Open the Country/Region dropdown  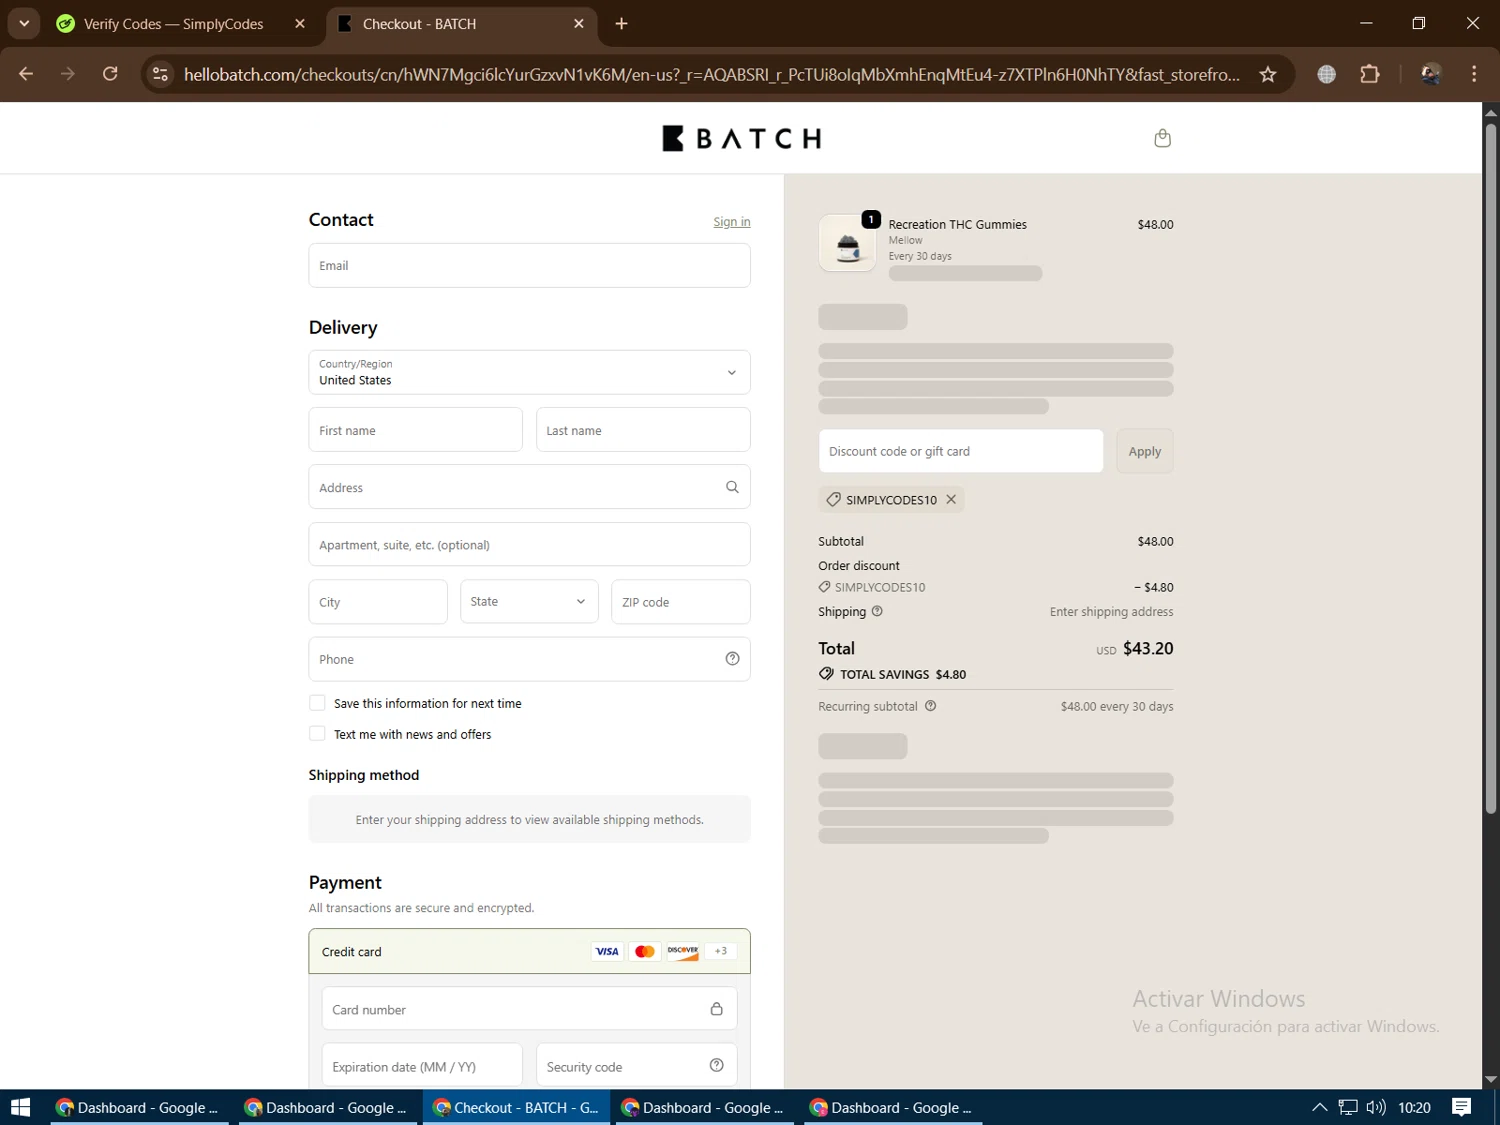[529, 372]
